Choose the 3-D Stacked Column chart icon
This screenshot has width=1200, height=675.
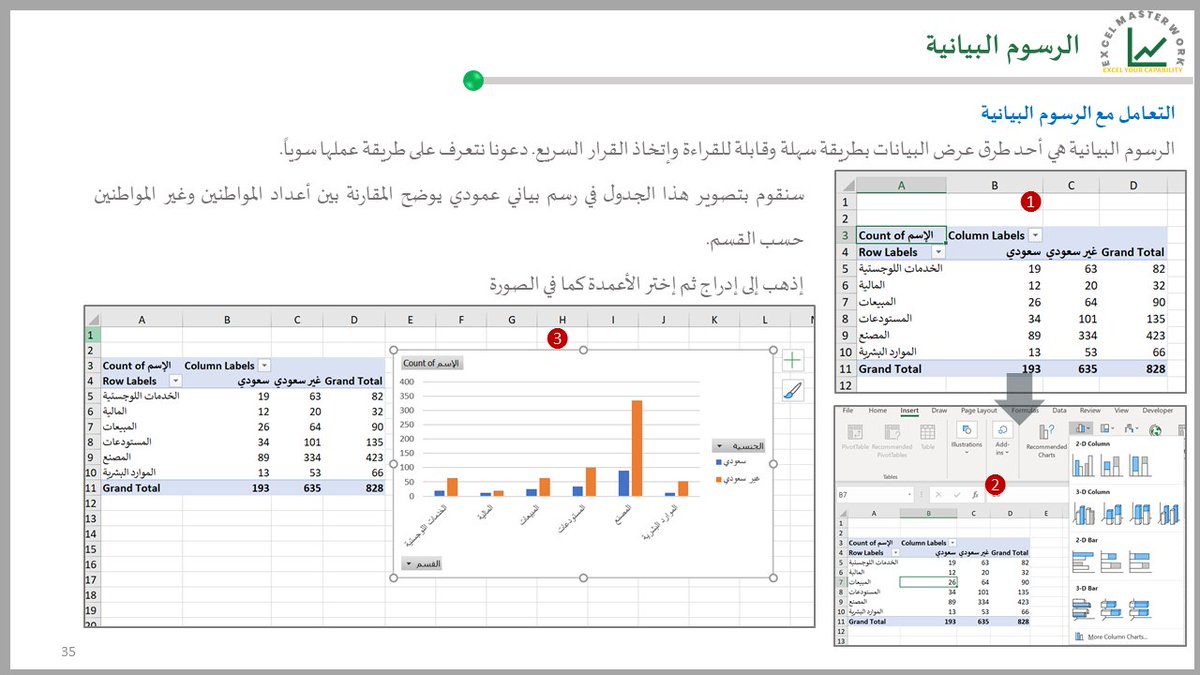click(1113, 514)
